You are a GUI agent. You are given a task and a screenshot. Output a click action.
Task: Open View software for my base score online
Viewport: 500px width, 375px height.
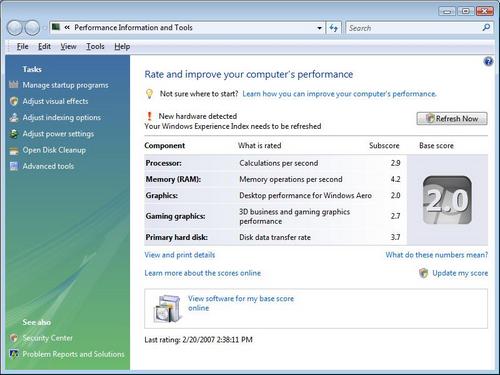click(x=241, y=303)
